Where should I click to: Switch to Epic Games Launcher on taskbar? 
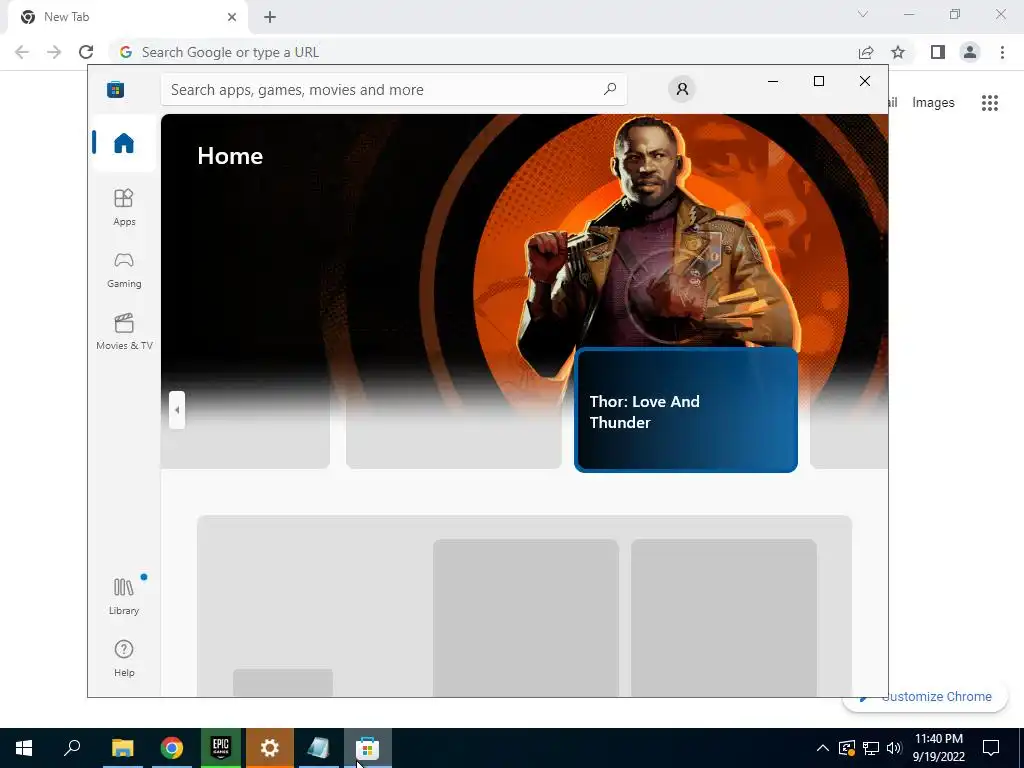pyautogui.click(x=221, y=748)
